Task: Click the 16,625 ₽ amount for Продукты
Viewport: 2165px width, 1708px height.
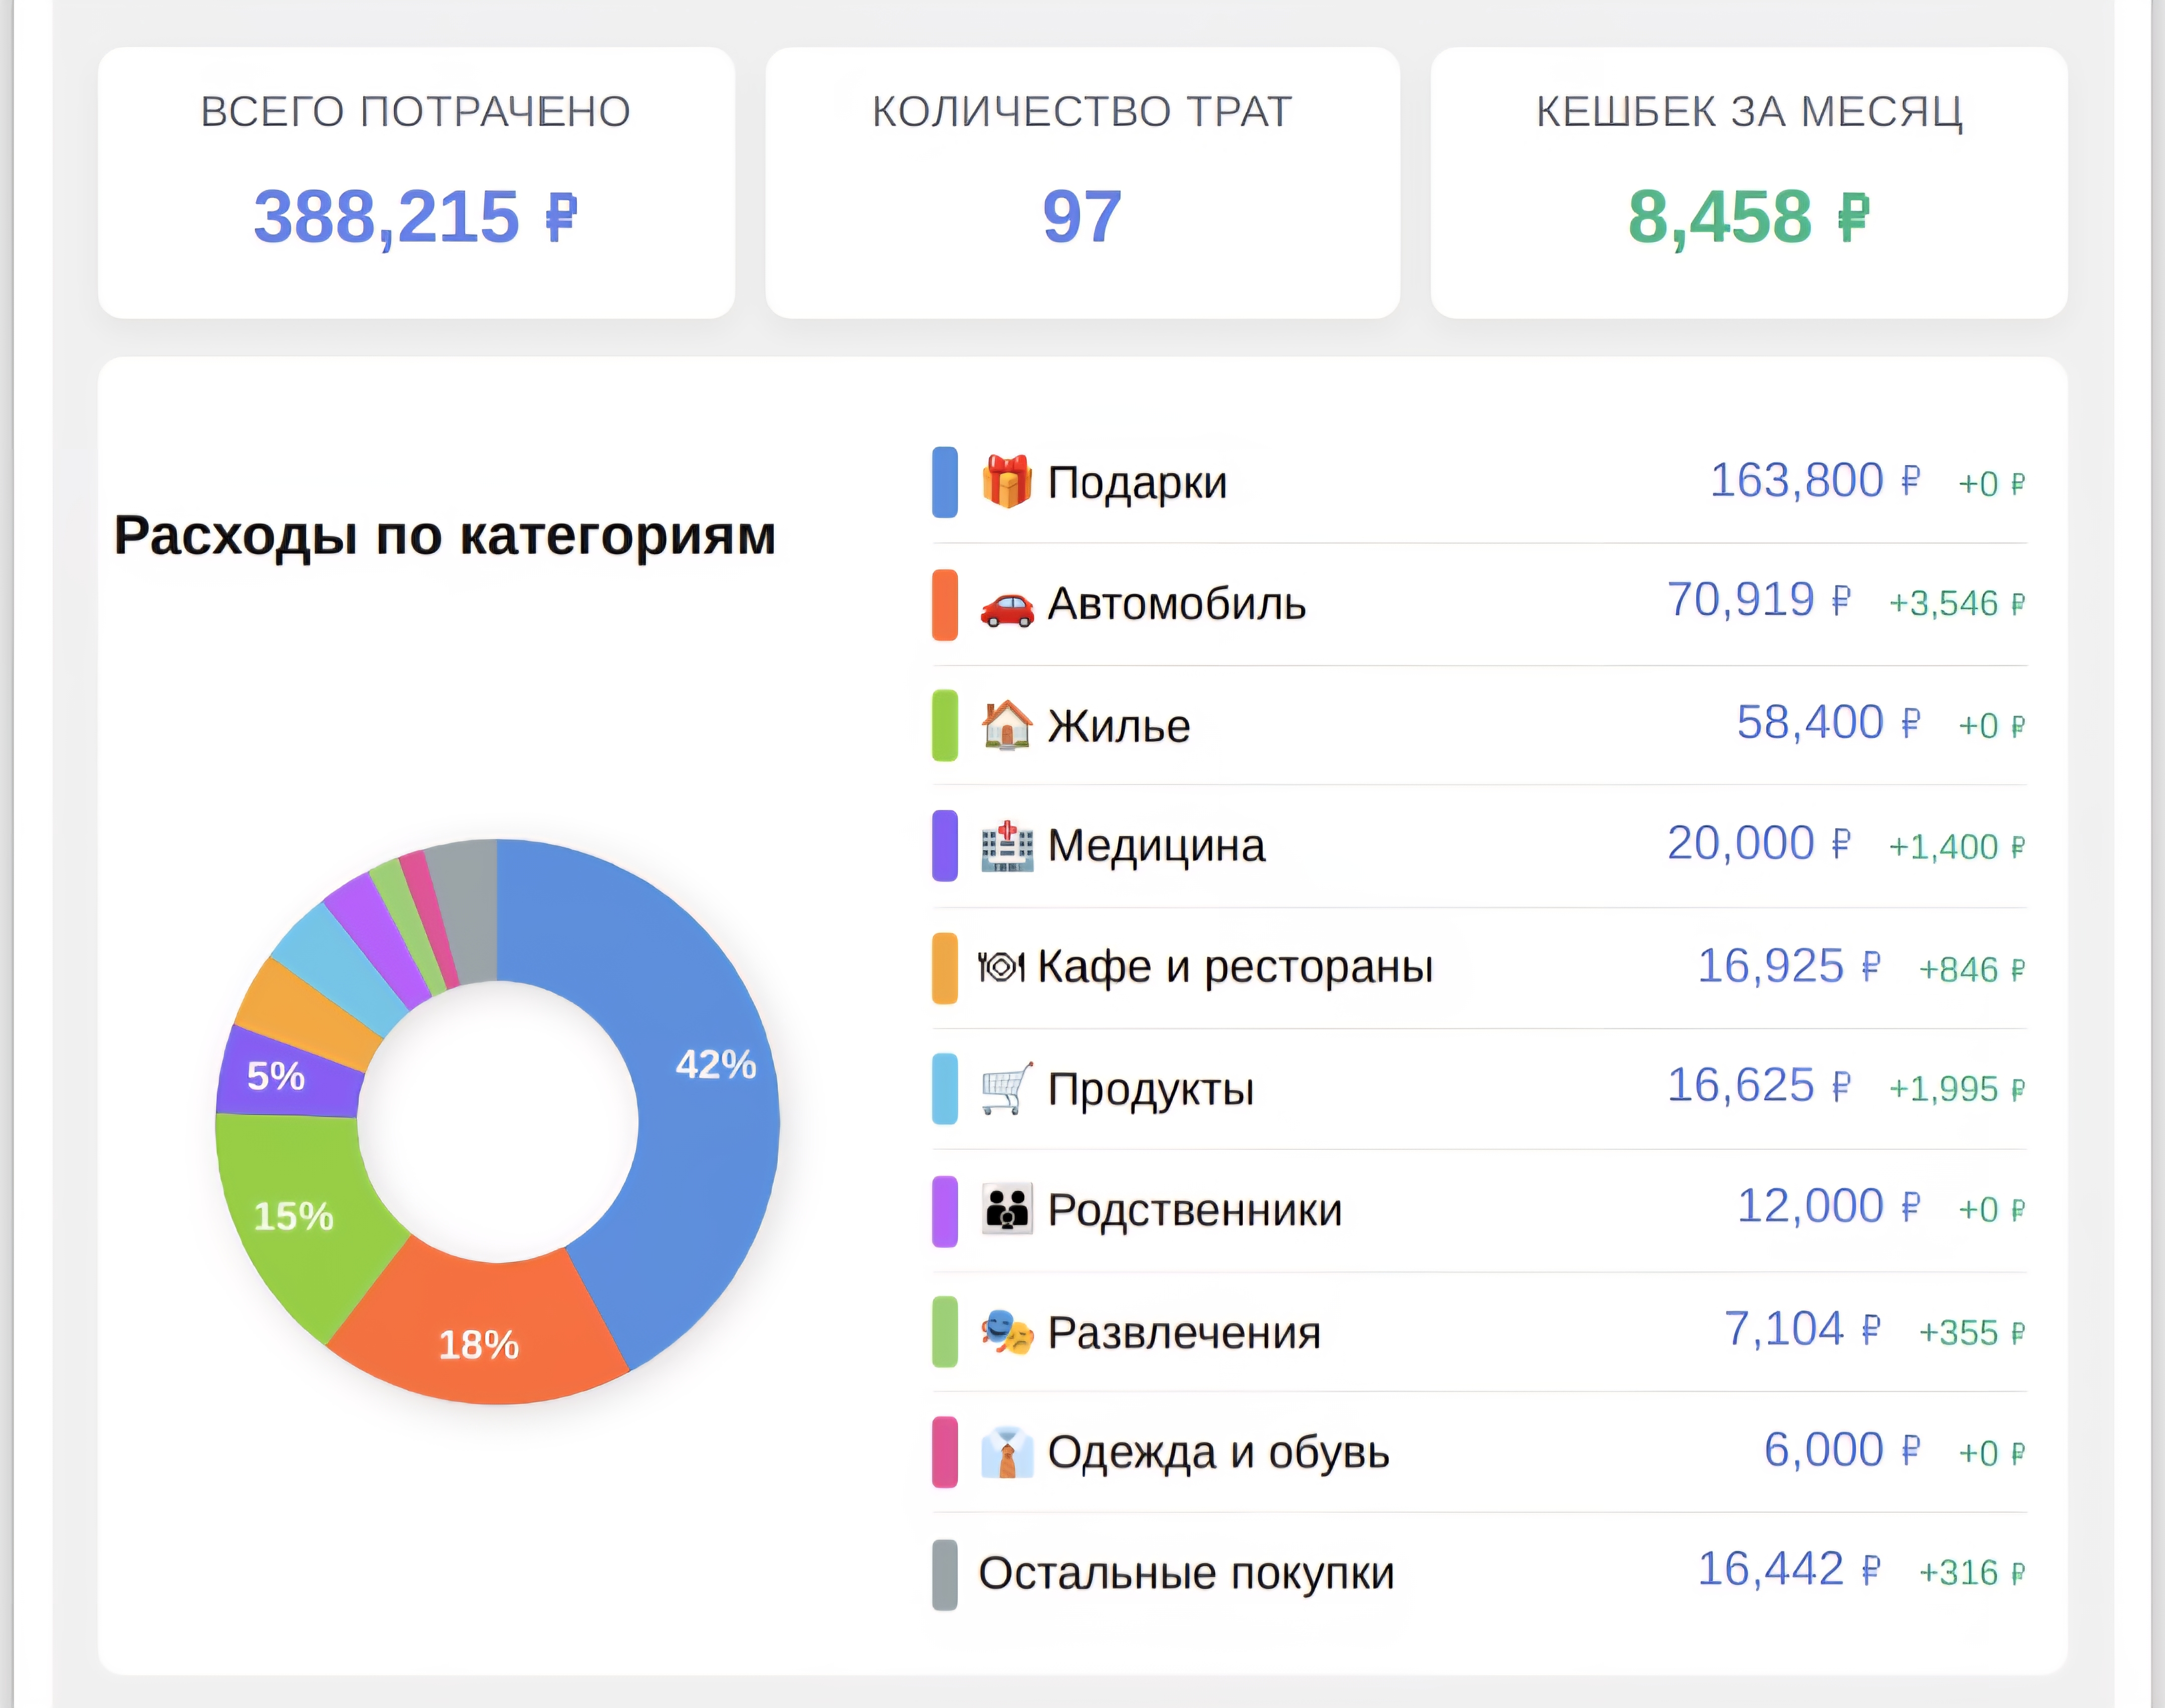Action: click(x=1759, y=1085)
